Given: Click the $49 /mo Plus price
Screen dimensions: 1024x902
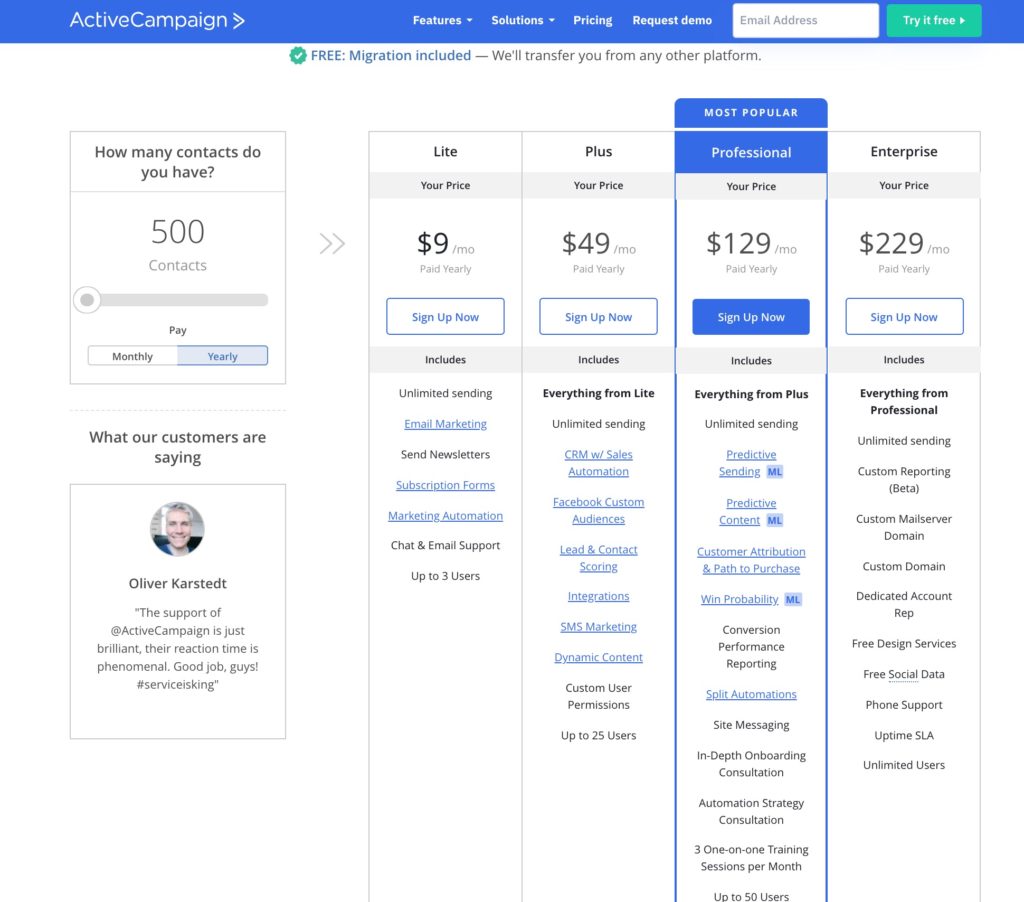Looking at the screenshot, I should 598,244.
